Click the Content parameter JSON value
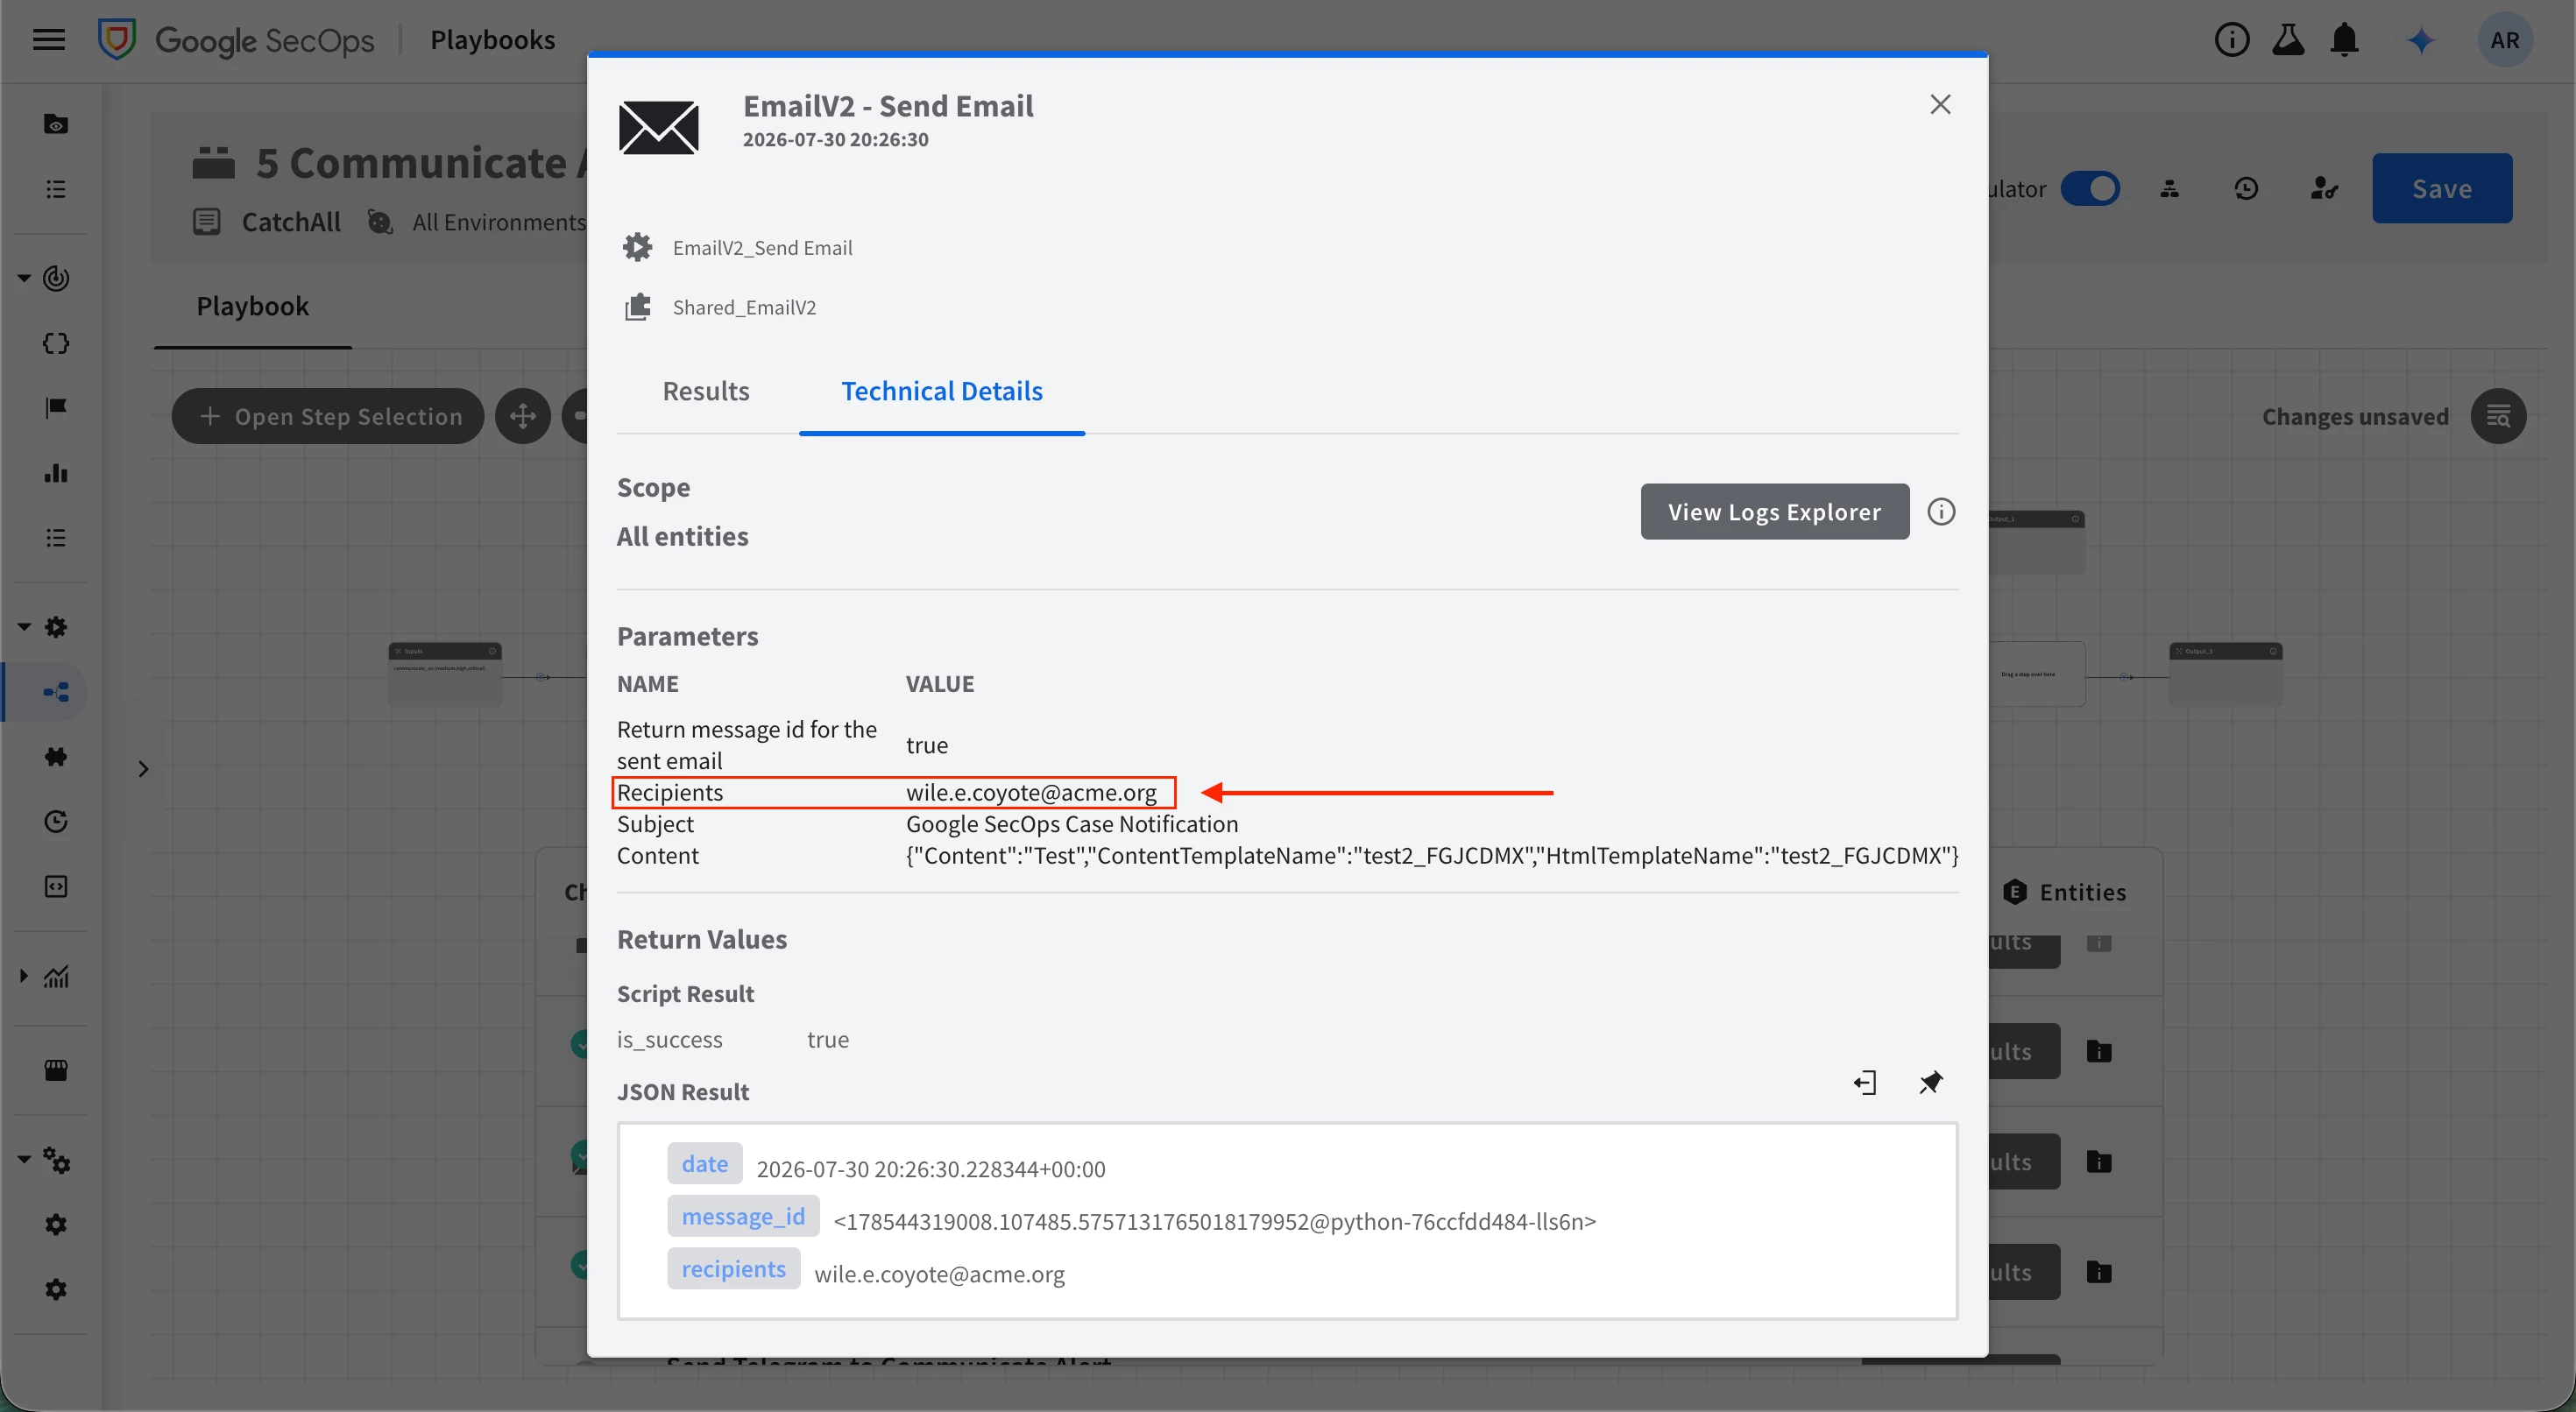The width and height of the screenshot is (2576, 1412). [1432, 855]
